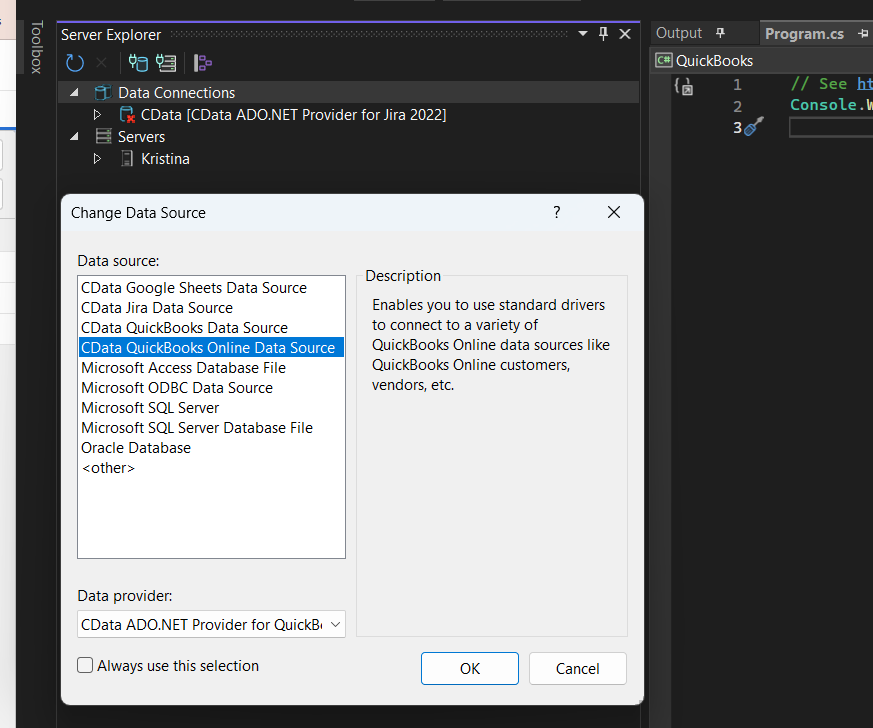
Task: Collapse the Data Connections node
Action: 74,92
